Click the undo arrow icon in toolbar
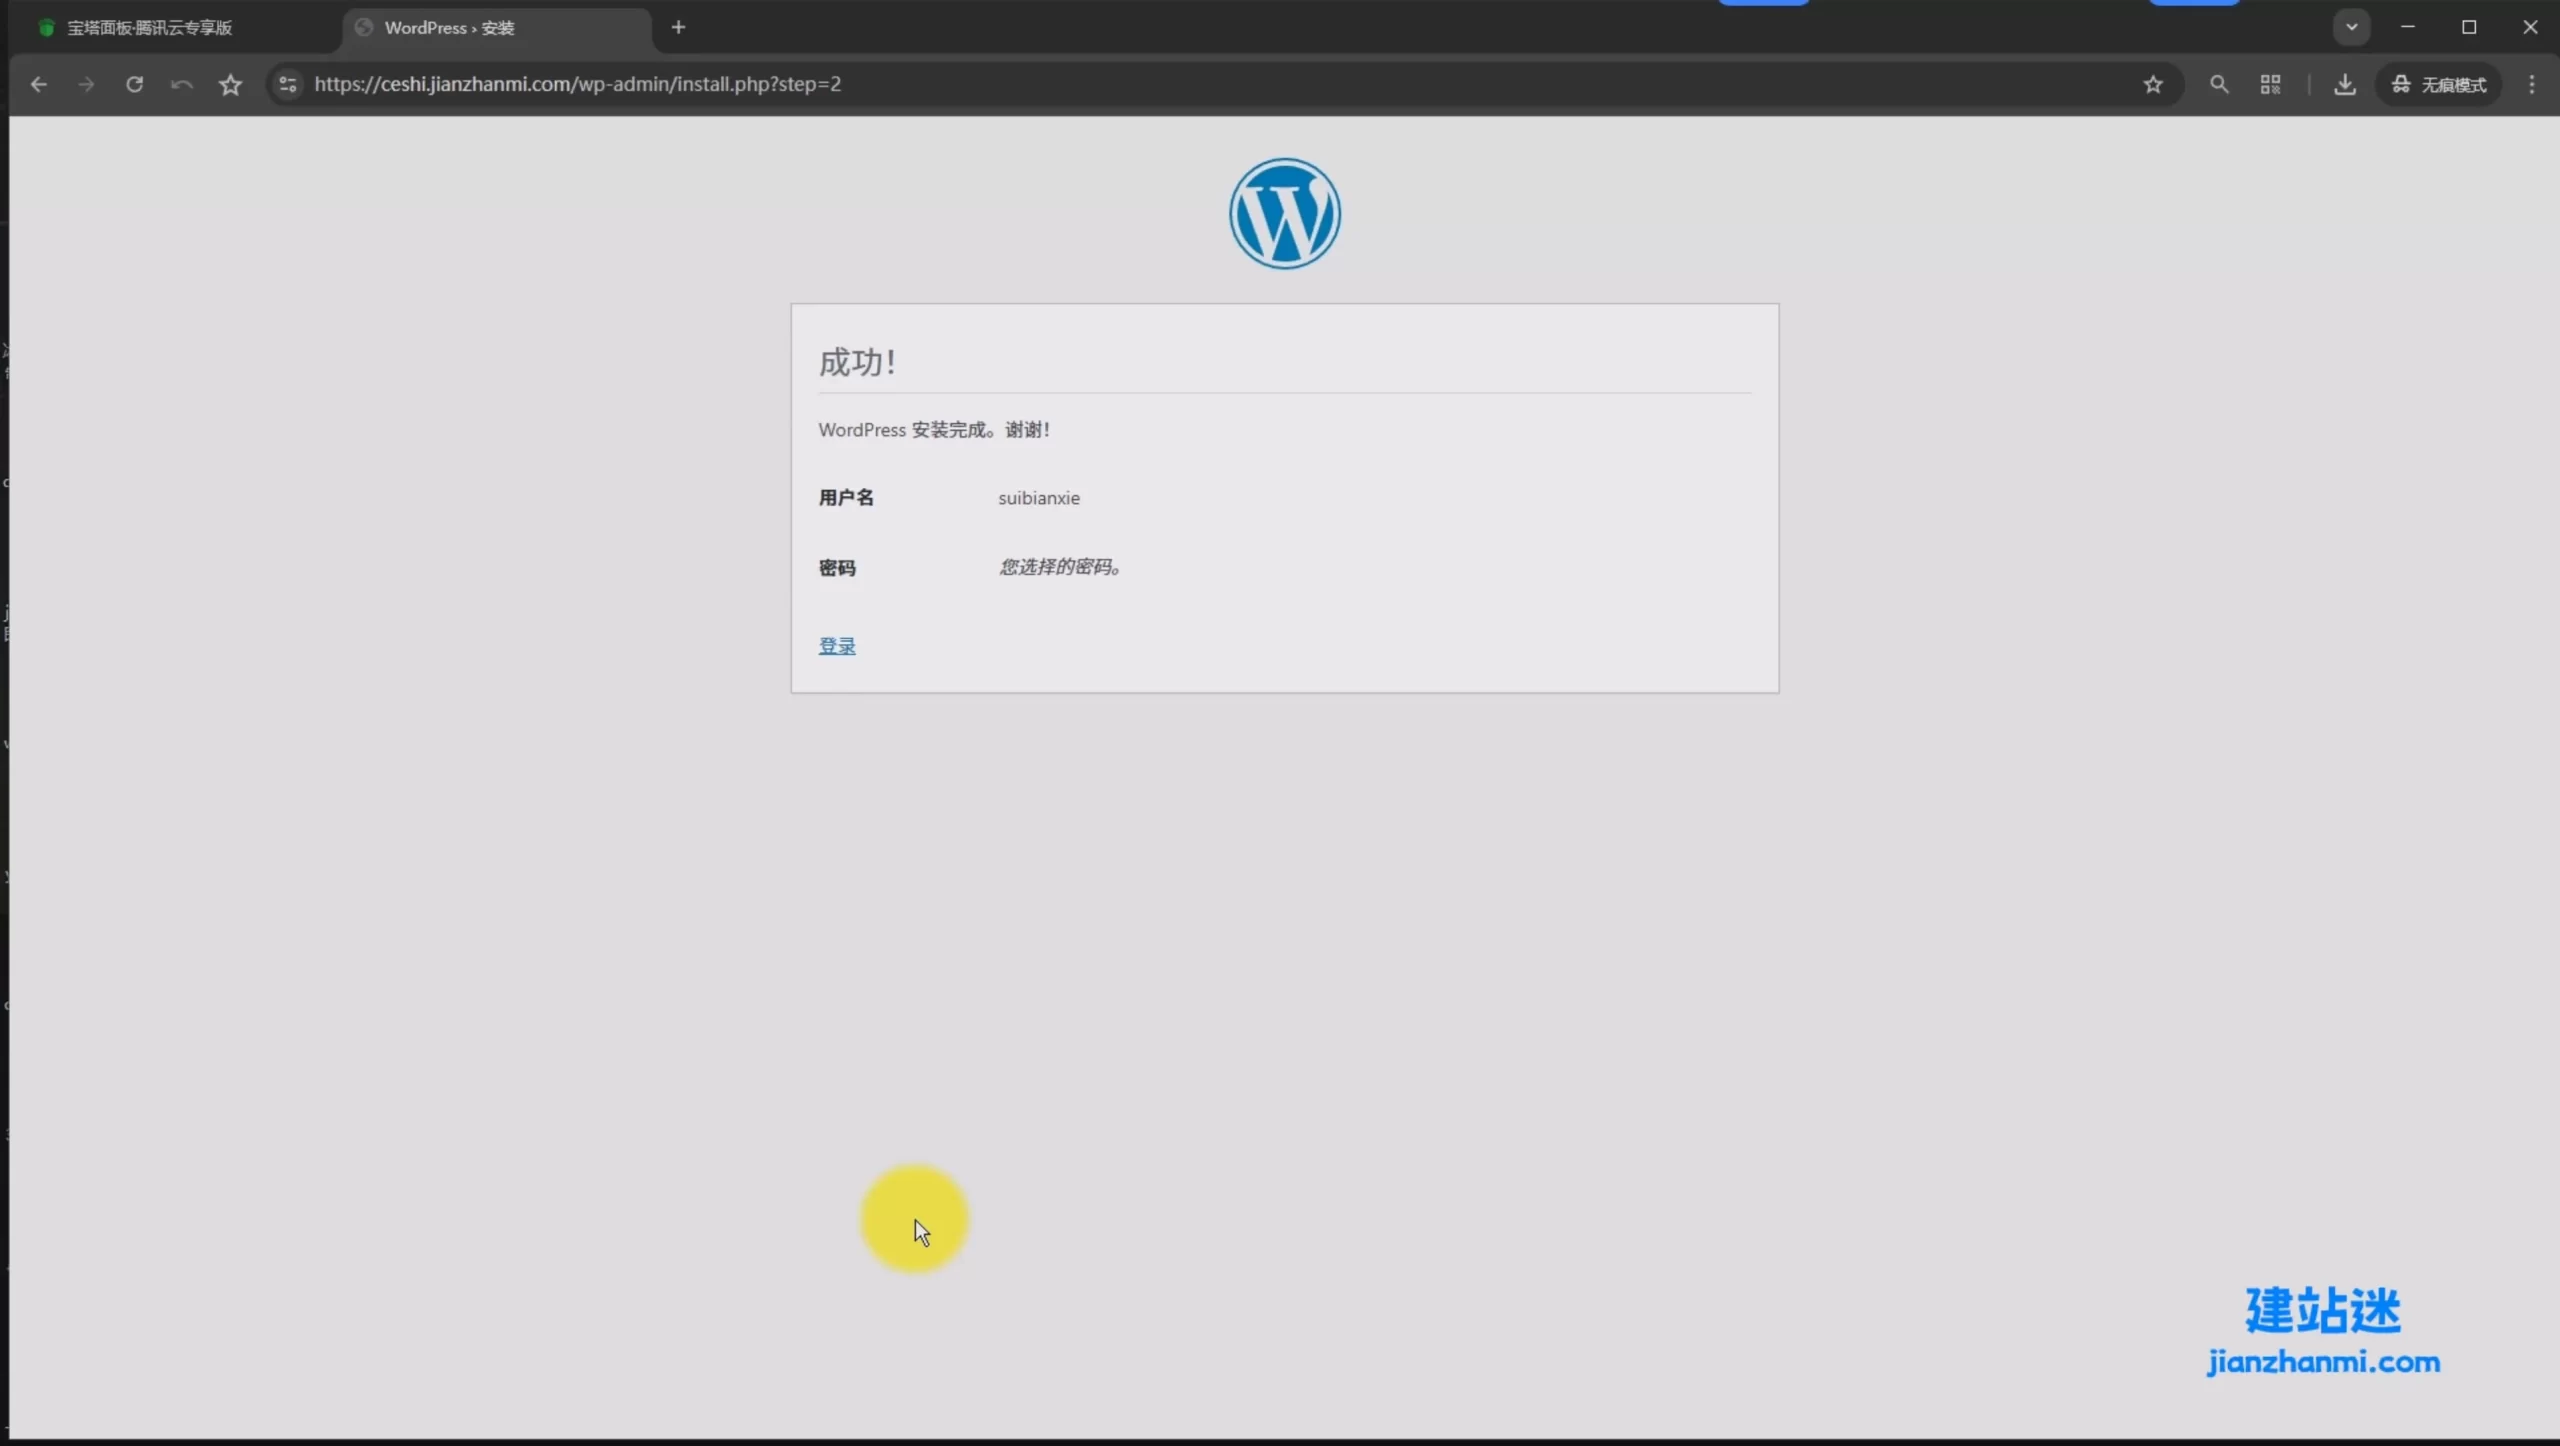This screenshot has height=1446, width=2560. coord(181,85)
